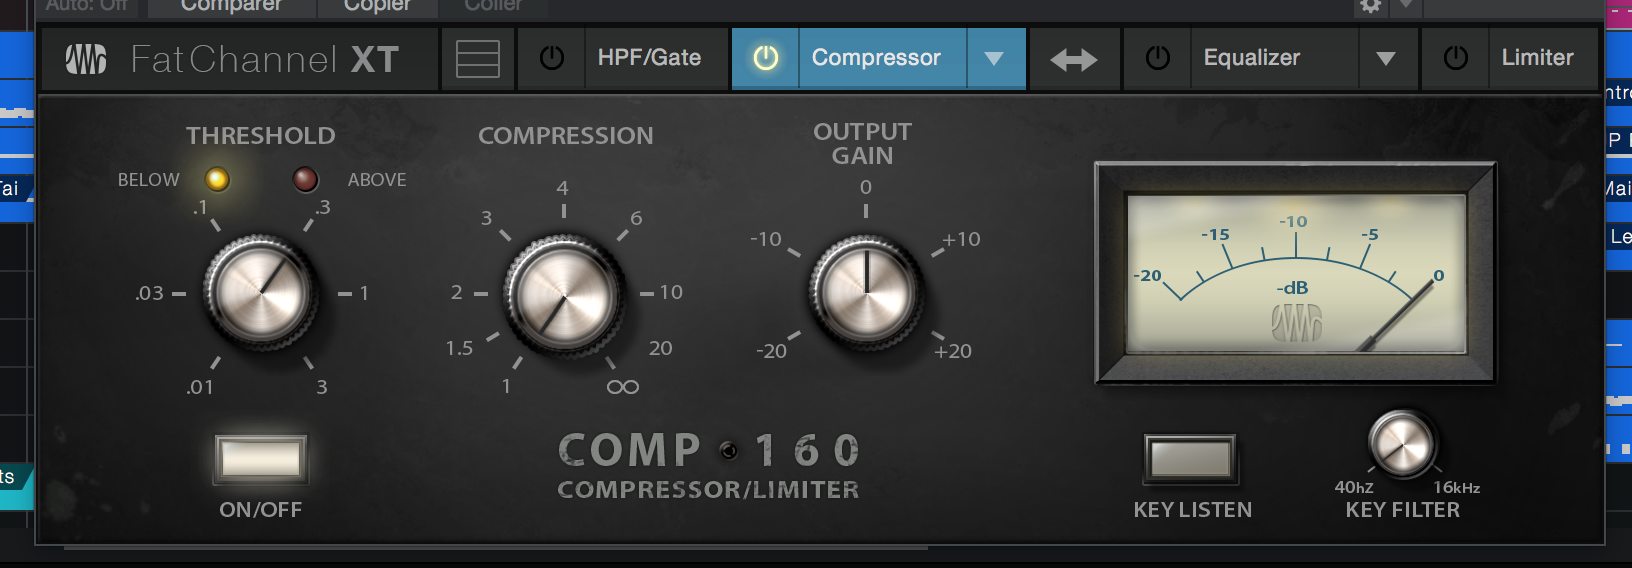Click the Key Filter knob
1632x568 pixels.
click(x=1402, y=443)
